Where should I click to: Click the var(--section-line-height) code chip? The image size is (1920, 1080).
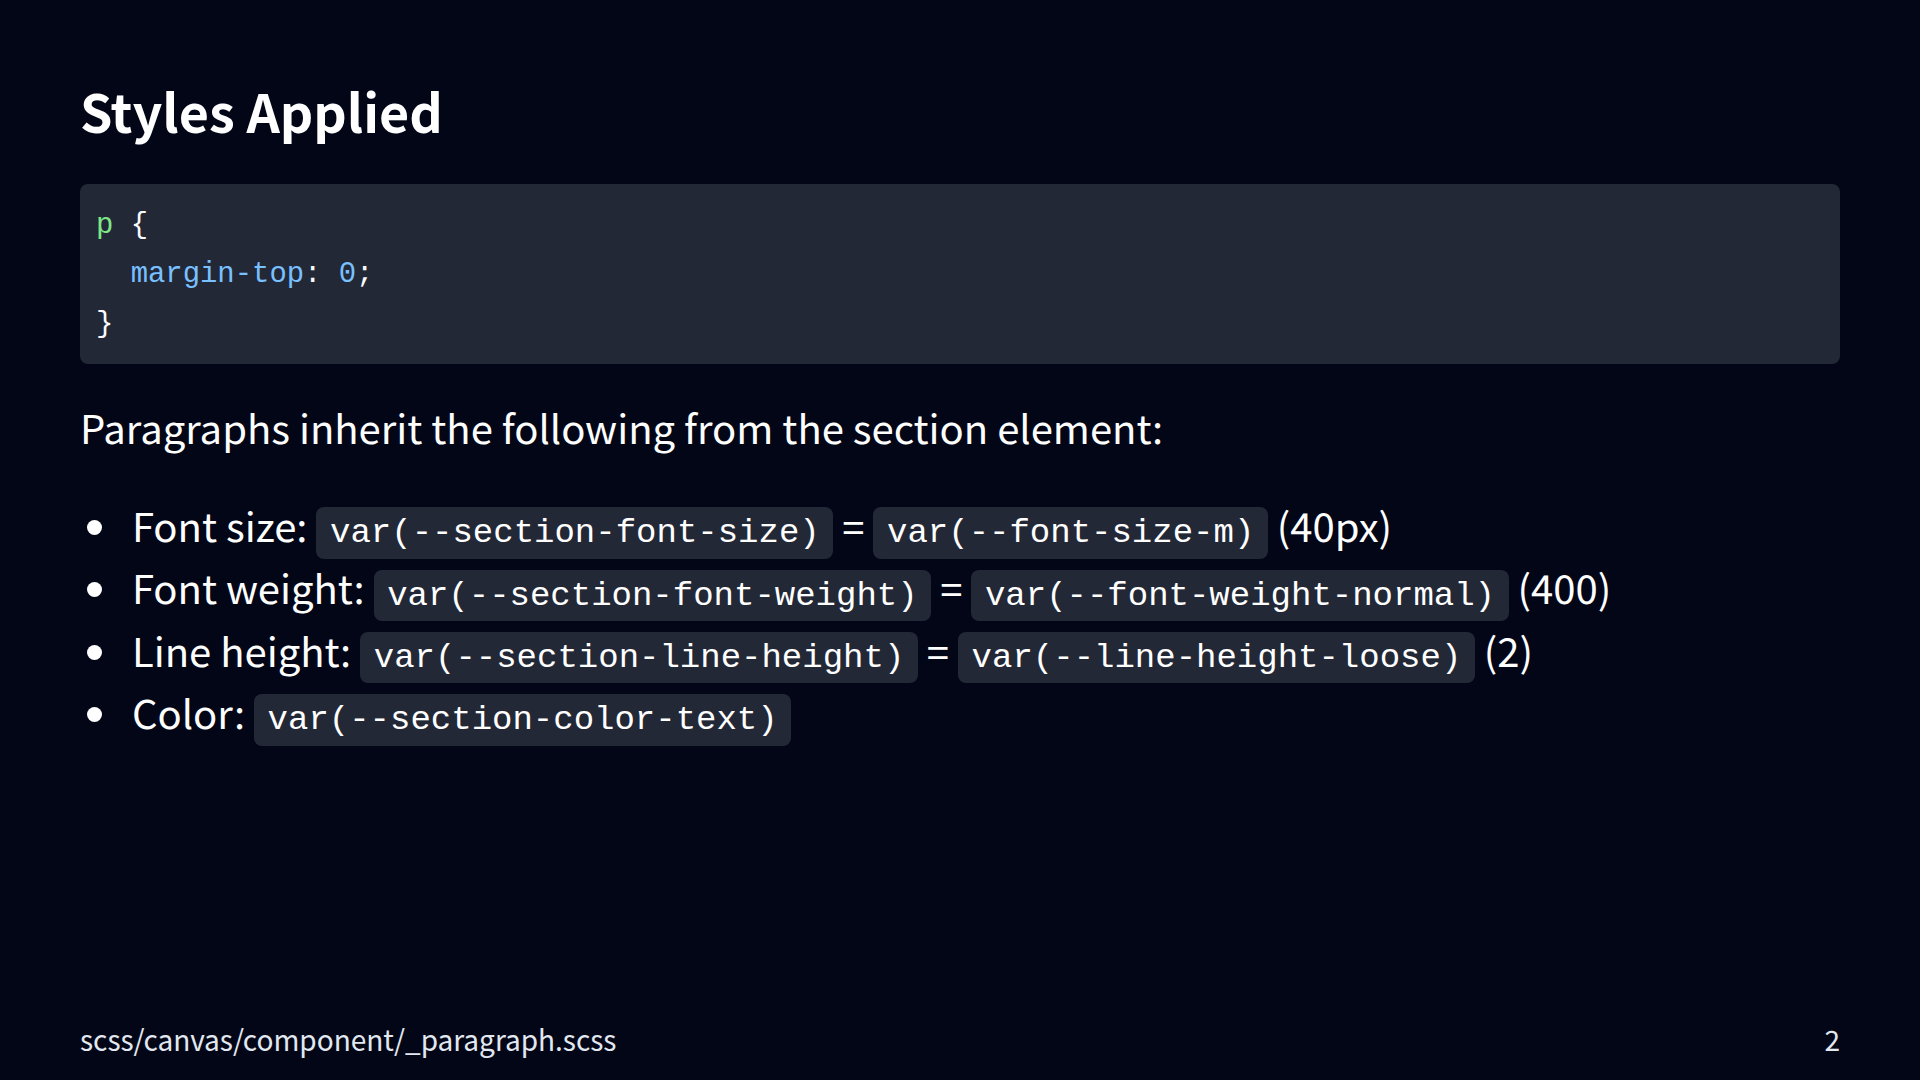[638, 657]
